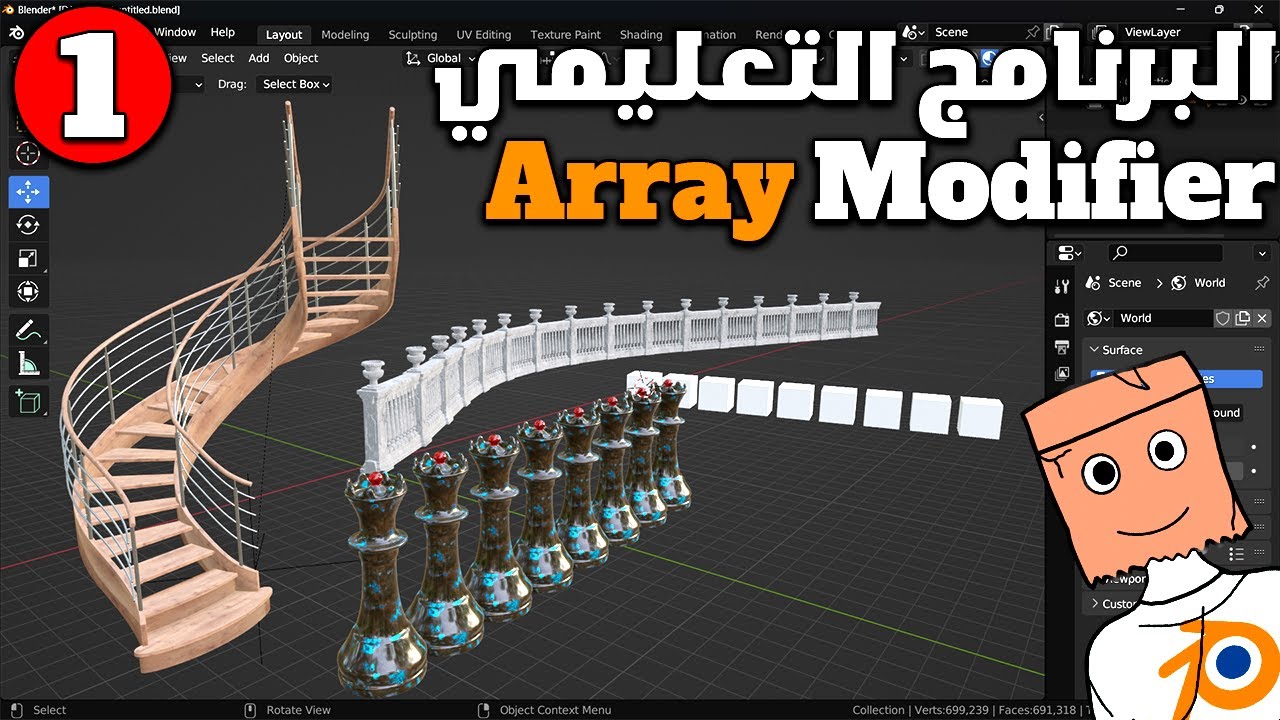This screenshot has height=720, width=1280.
Task: Click the Scene name field
Action: coord(976,33)
